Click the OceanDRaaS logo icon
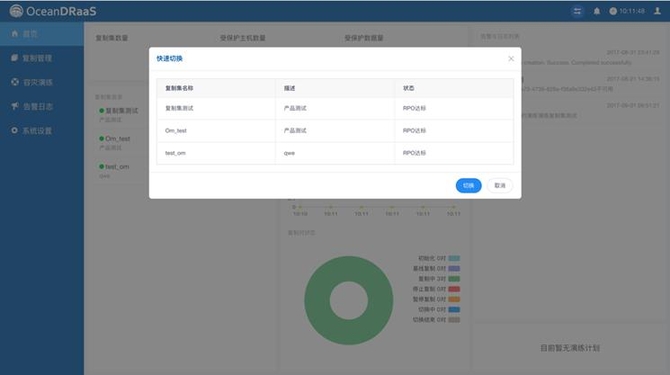This screenshot has height=375, width=670. 16,11
